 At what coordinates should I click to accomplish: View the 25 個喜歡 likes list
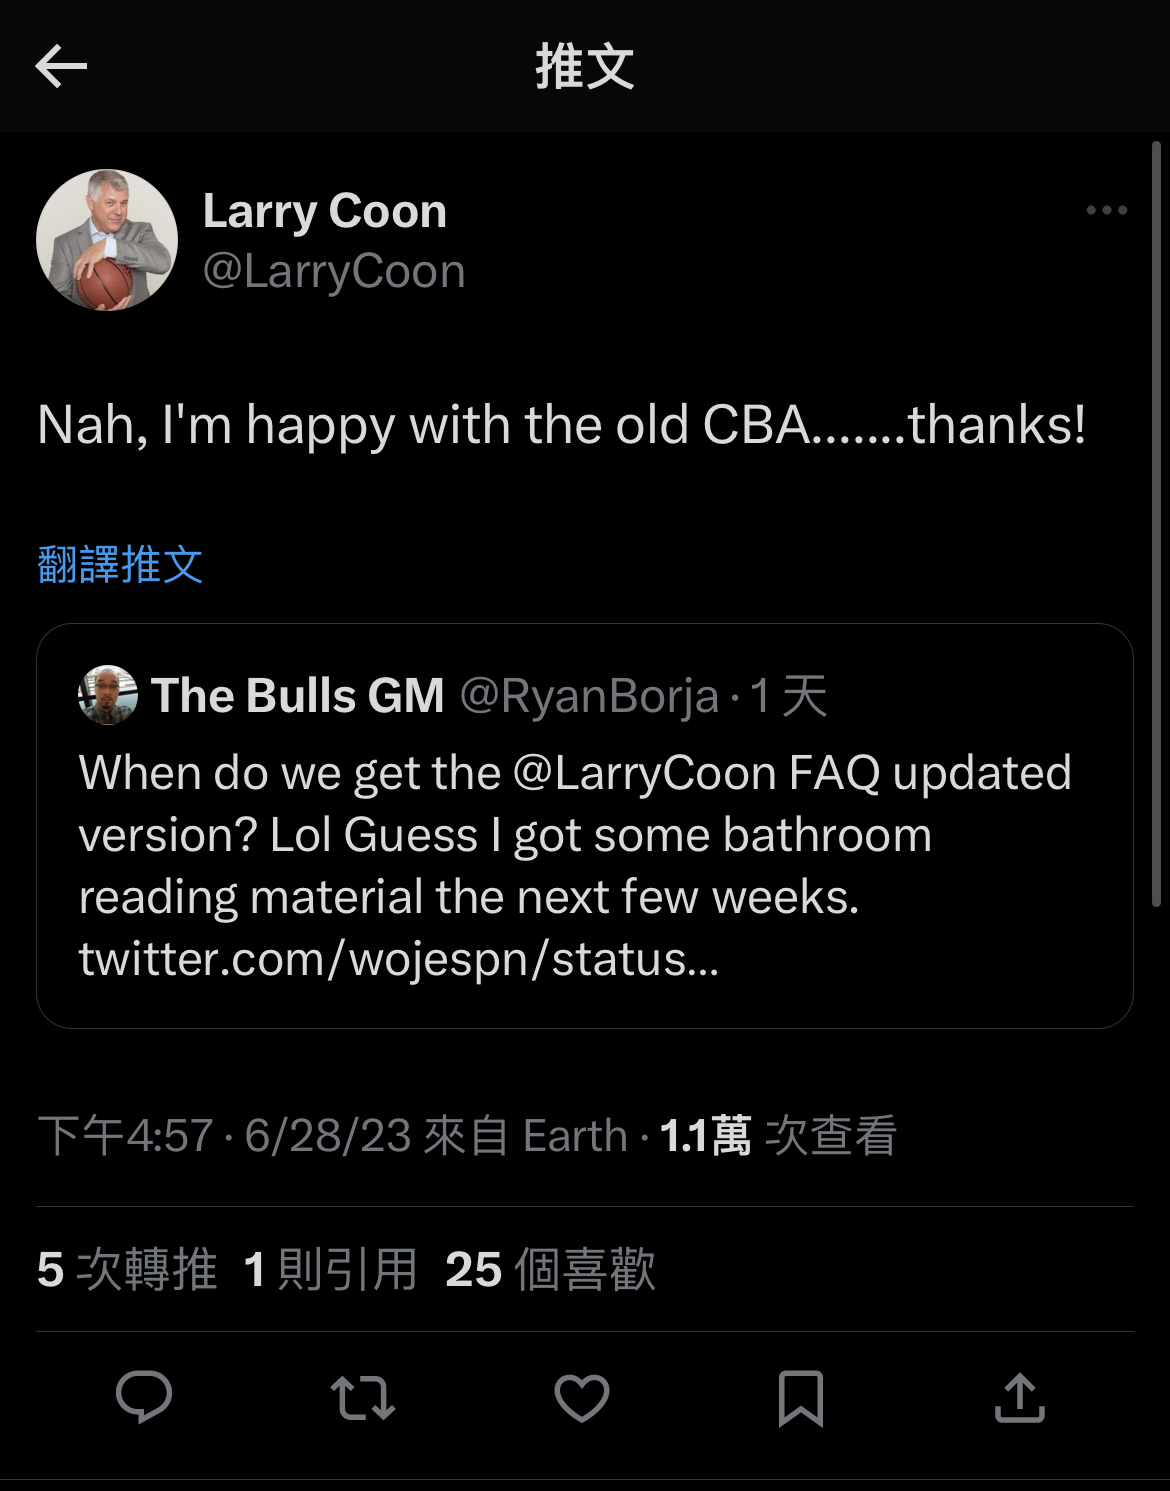click(x=550, y=1270)
